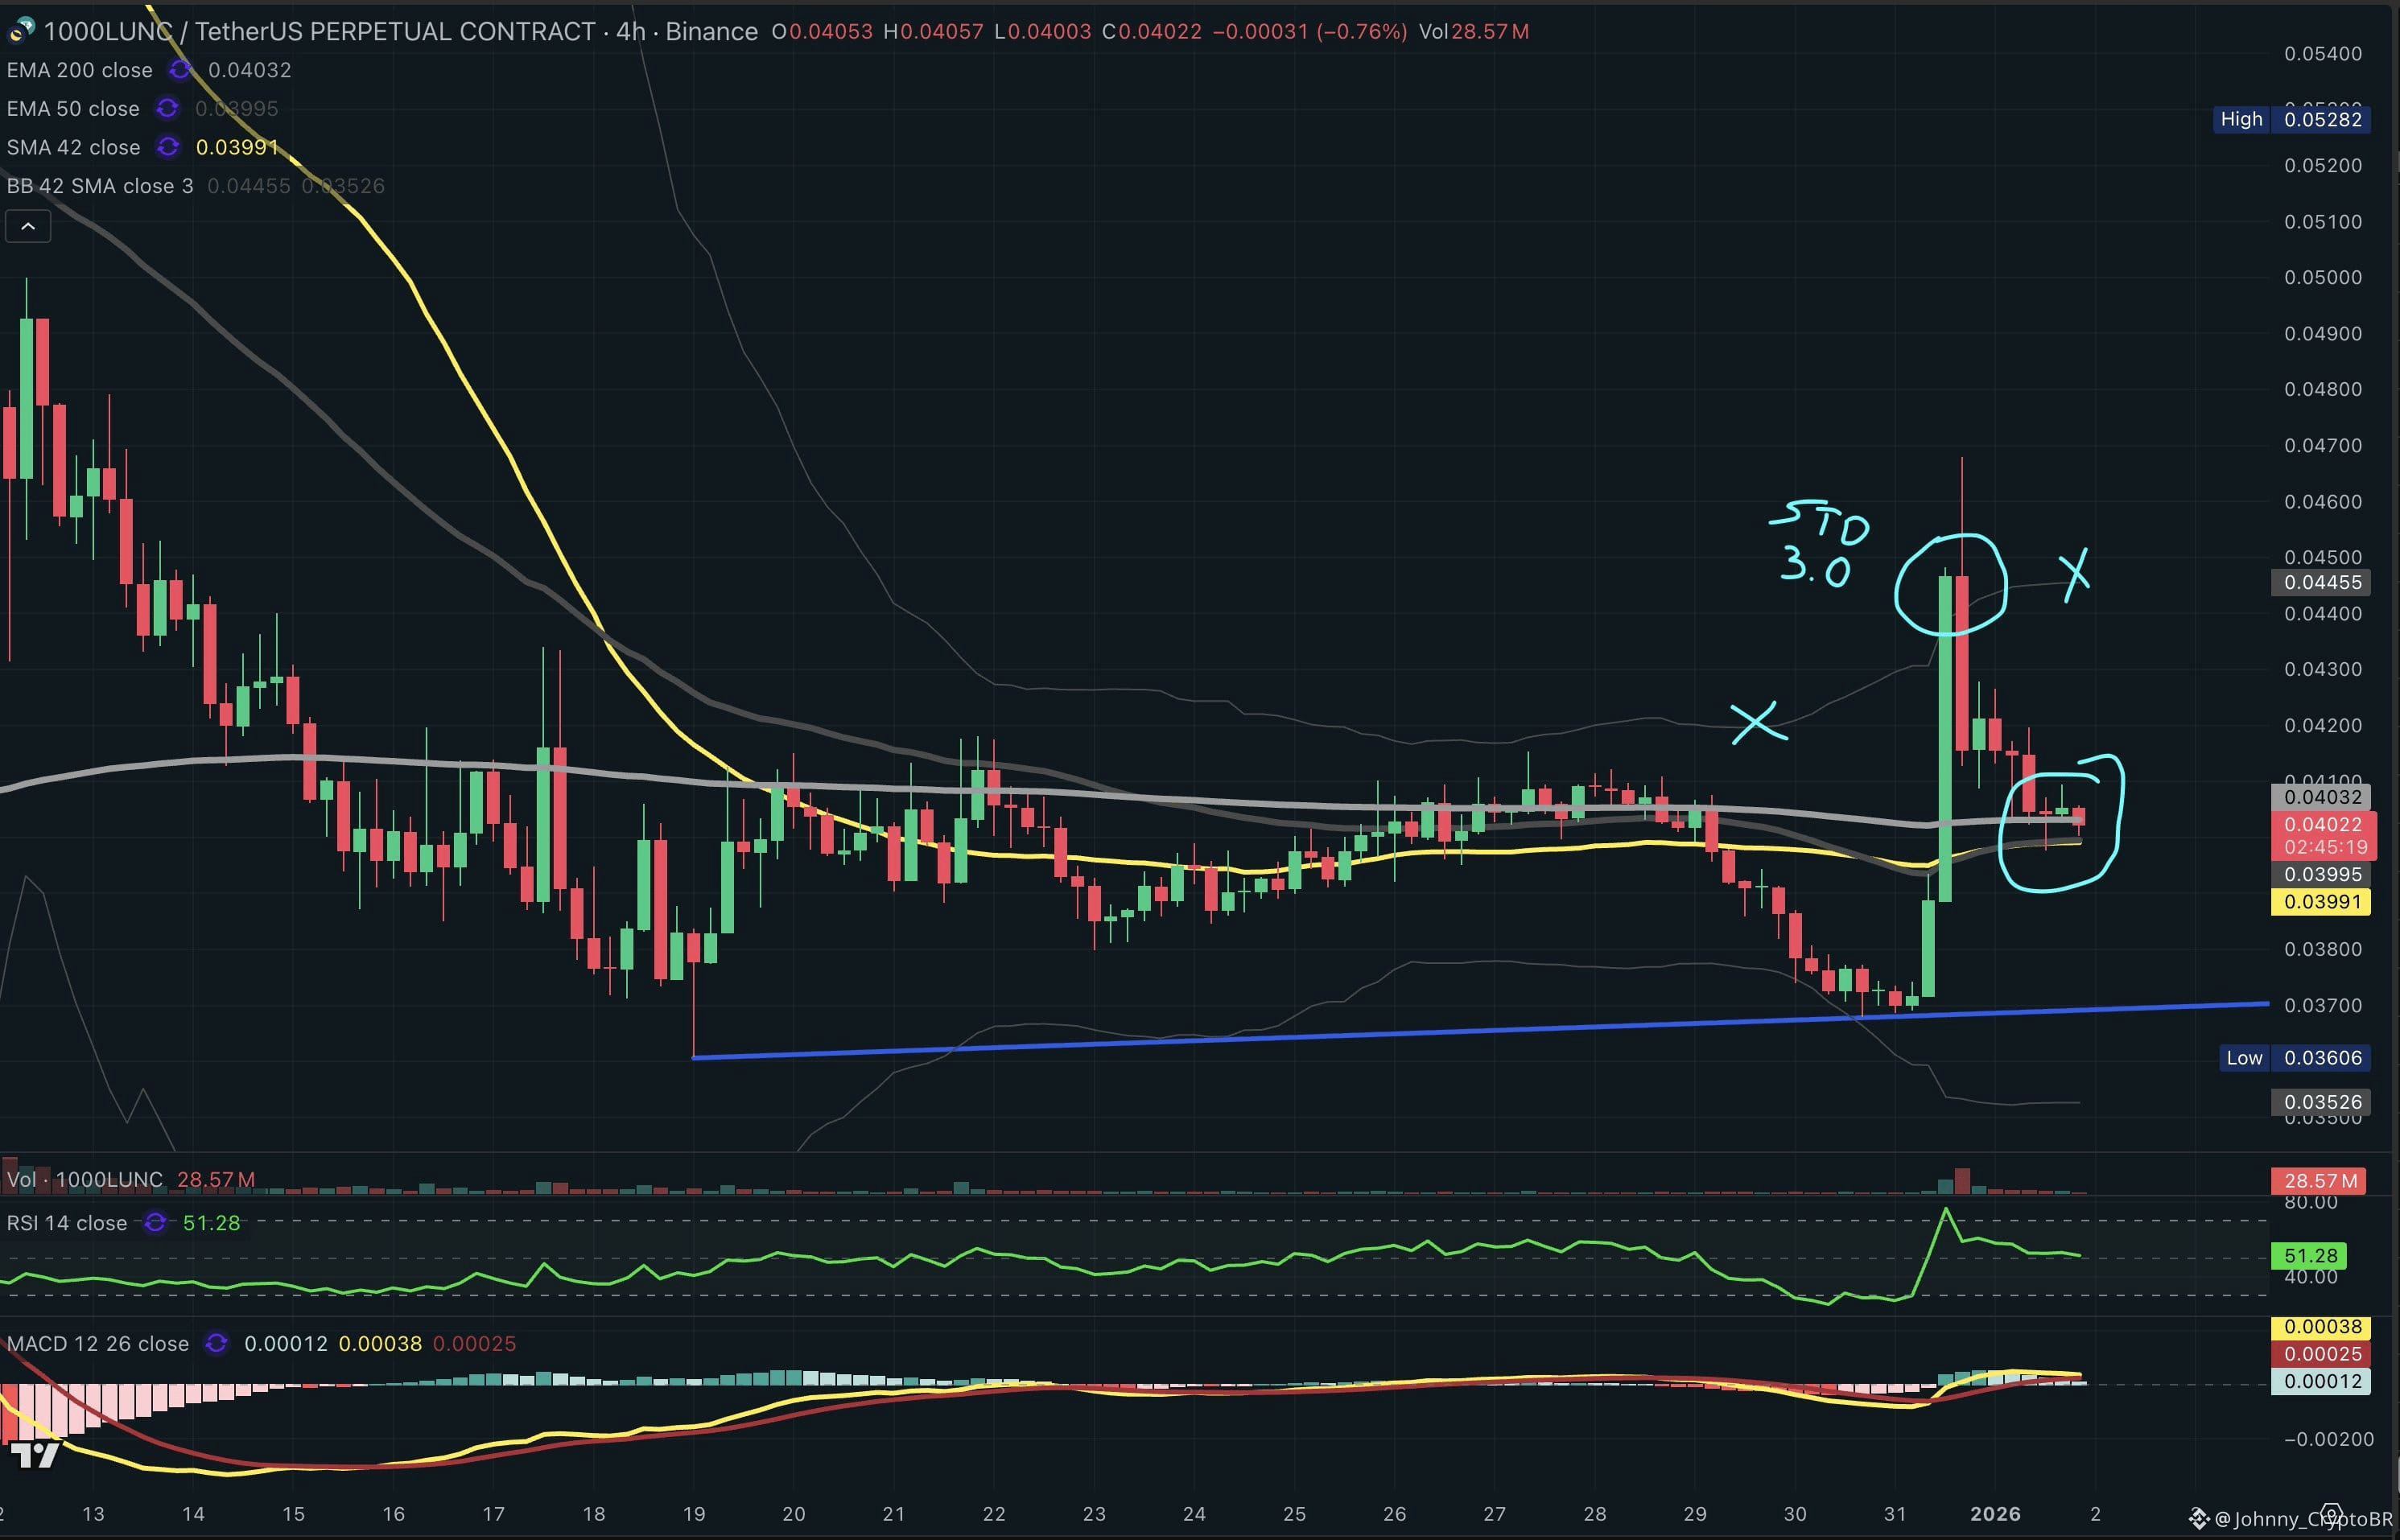Click the RSI legend value 51.28
The width and height of the screenshot is (2400, 1540).
tap(212, 1222)
